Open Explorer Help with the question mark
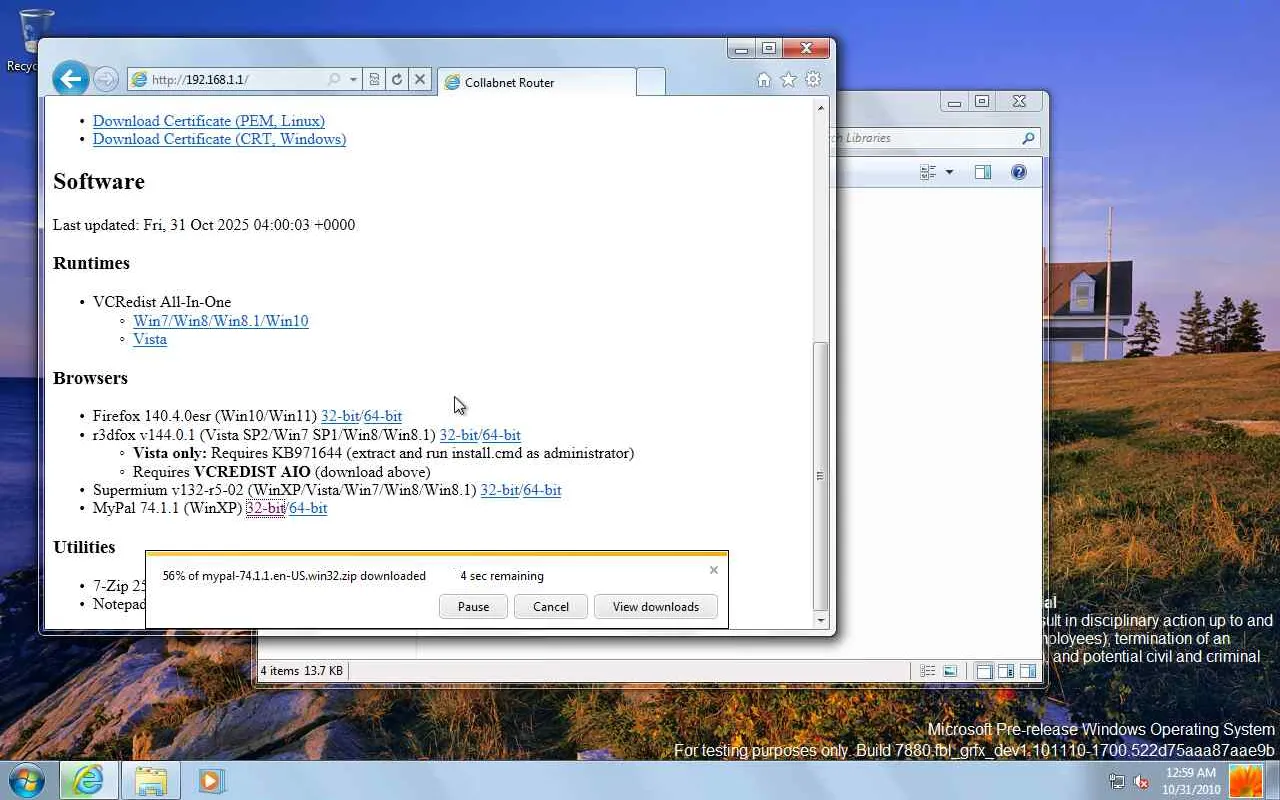1280x800 pixels. [1018, 172]
